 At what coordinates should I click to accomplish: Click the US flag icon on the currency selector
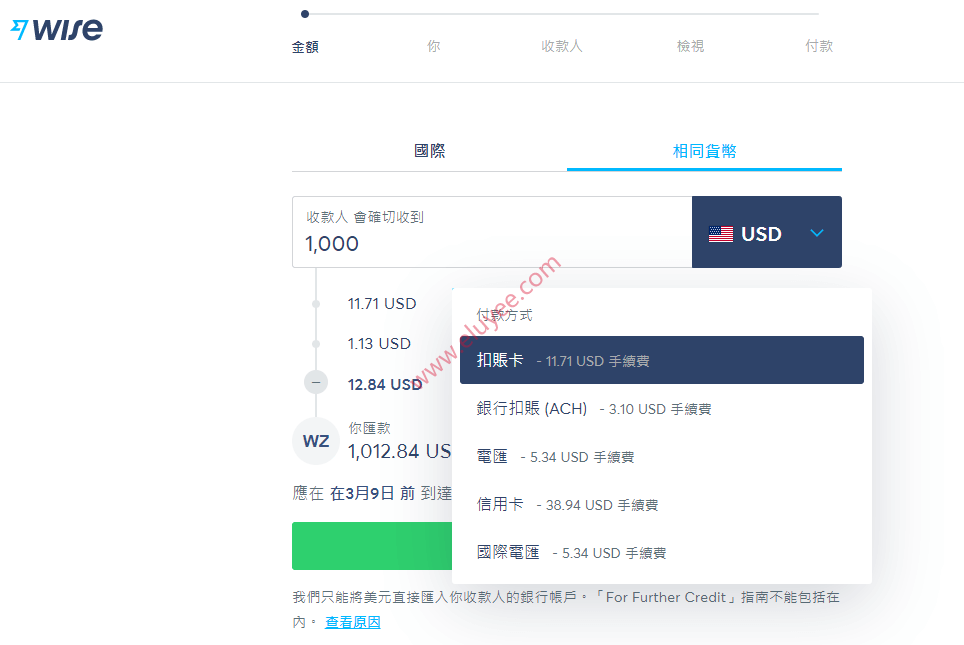[x=720, y=233]
